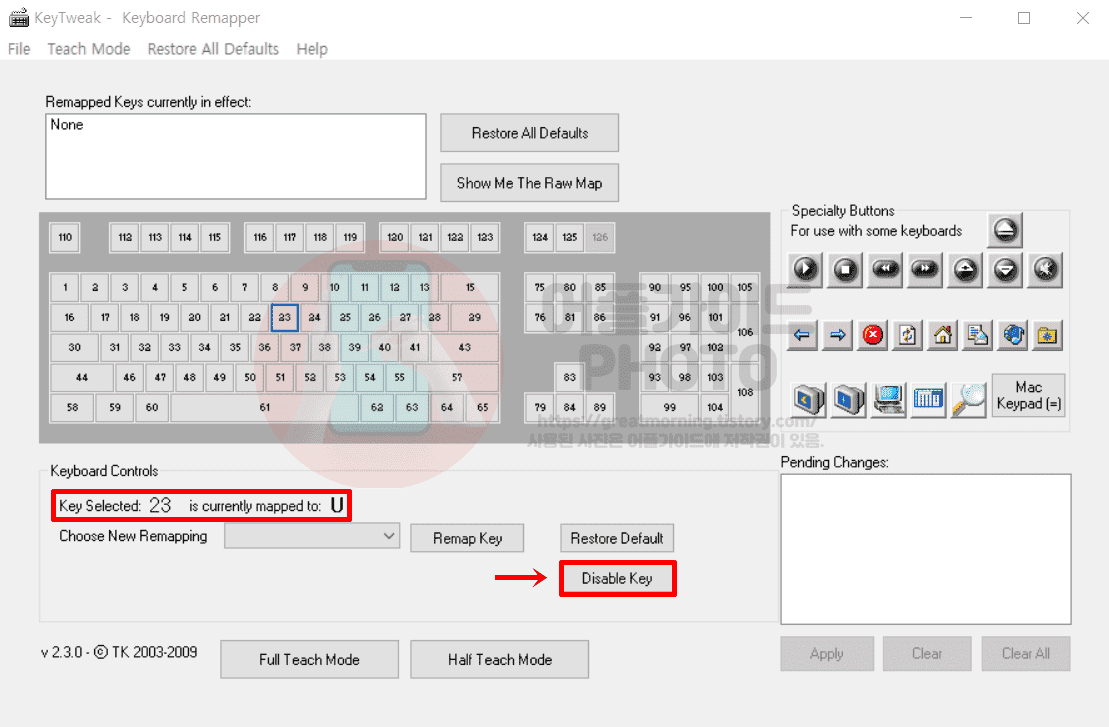The width and height of the screenshot is (1109, 727).
Task: Click the previous track specialty button
Action: point(886,269)
